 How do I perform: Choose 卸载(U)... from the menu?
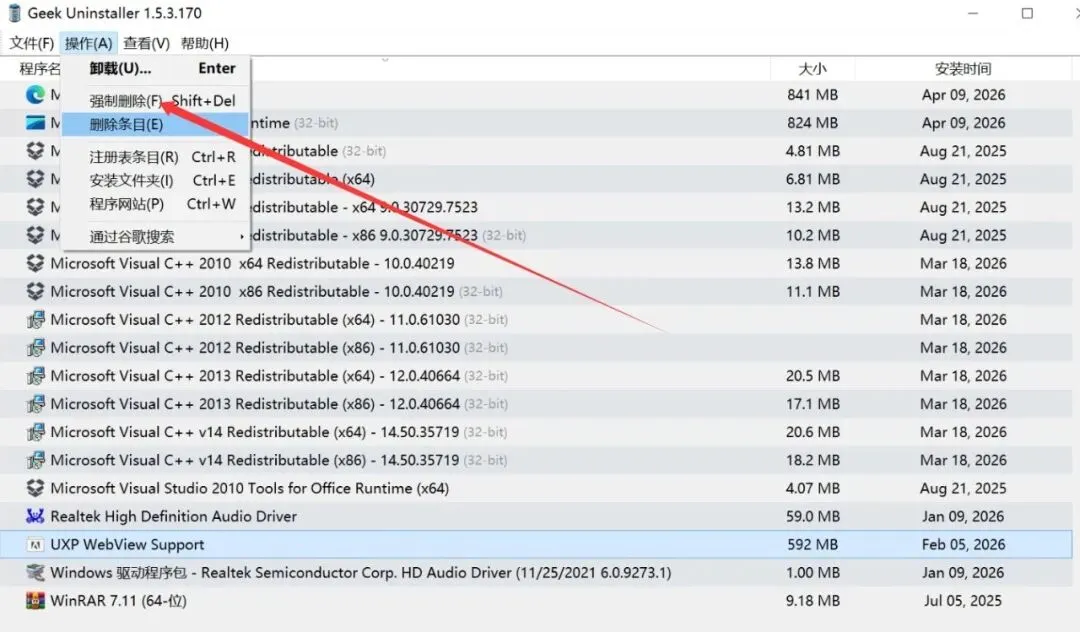click(156, 68)
